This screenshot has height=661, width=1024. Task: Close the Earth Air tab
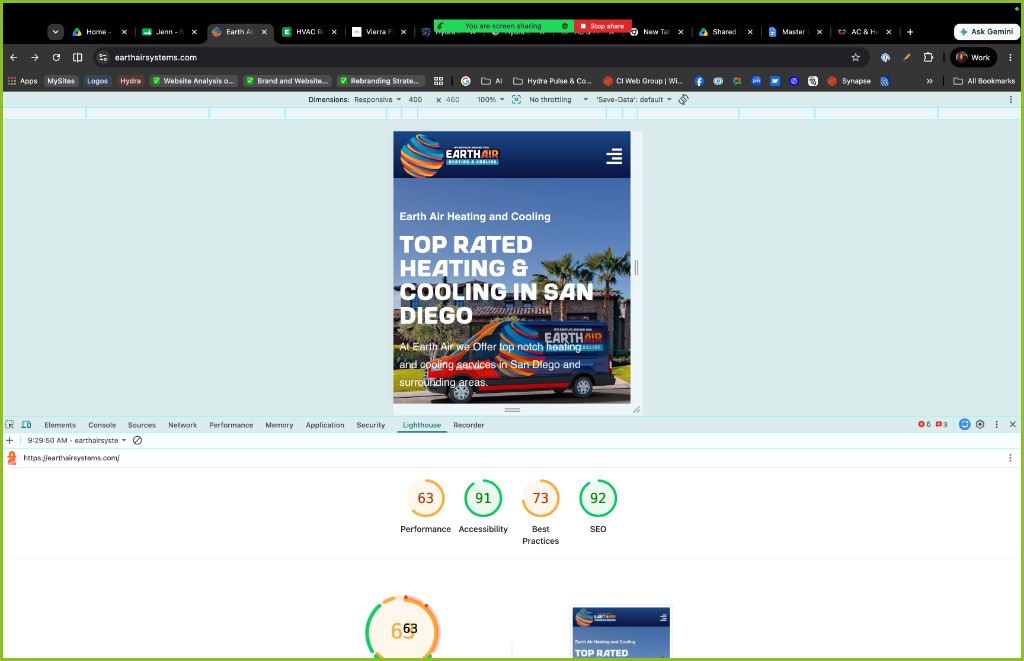coord(264,31)
